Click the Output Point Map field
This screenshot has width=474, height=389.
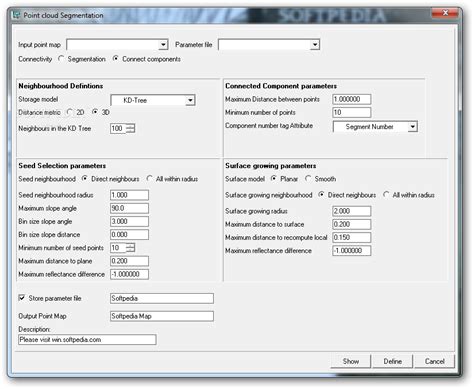tap(162, 316)
